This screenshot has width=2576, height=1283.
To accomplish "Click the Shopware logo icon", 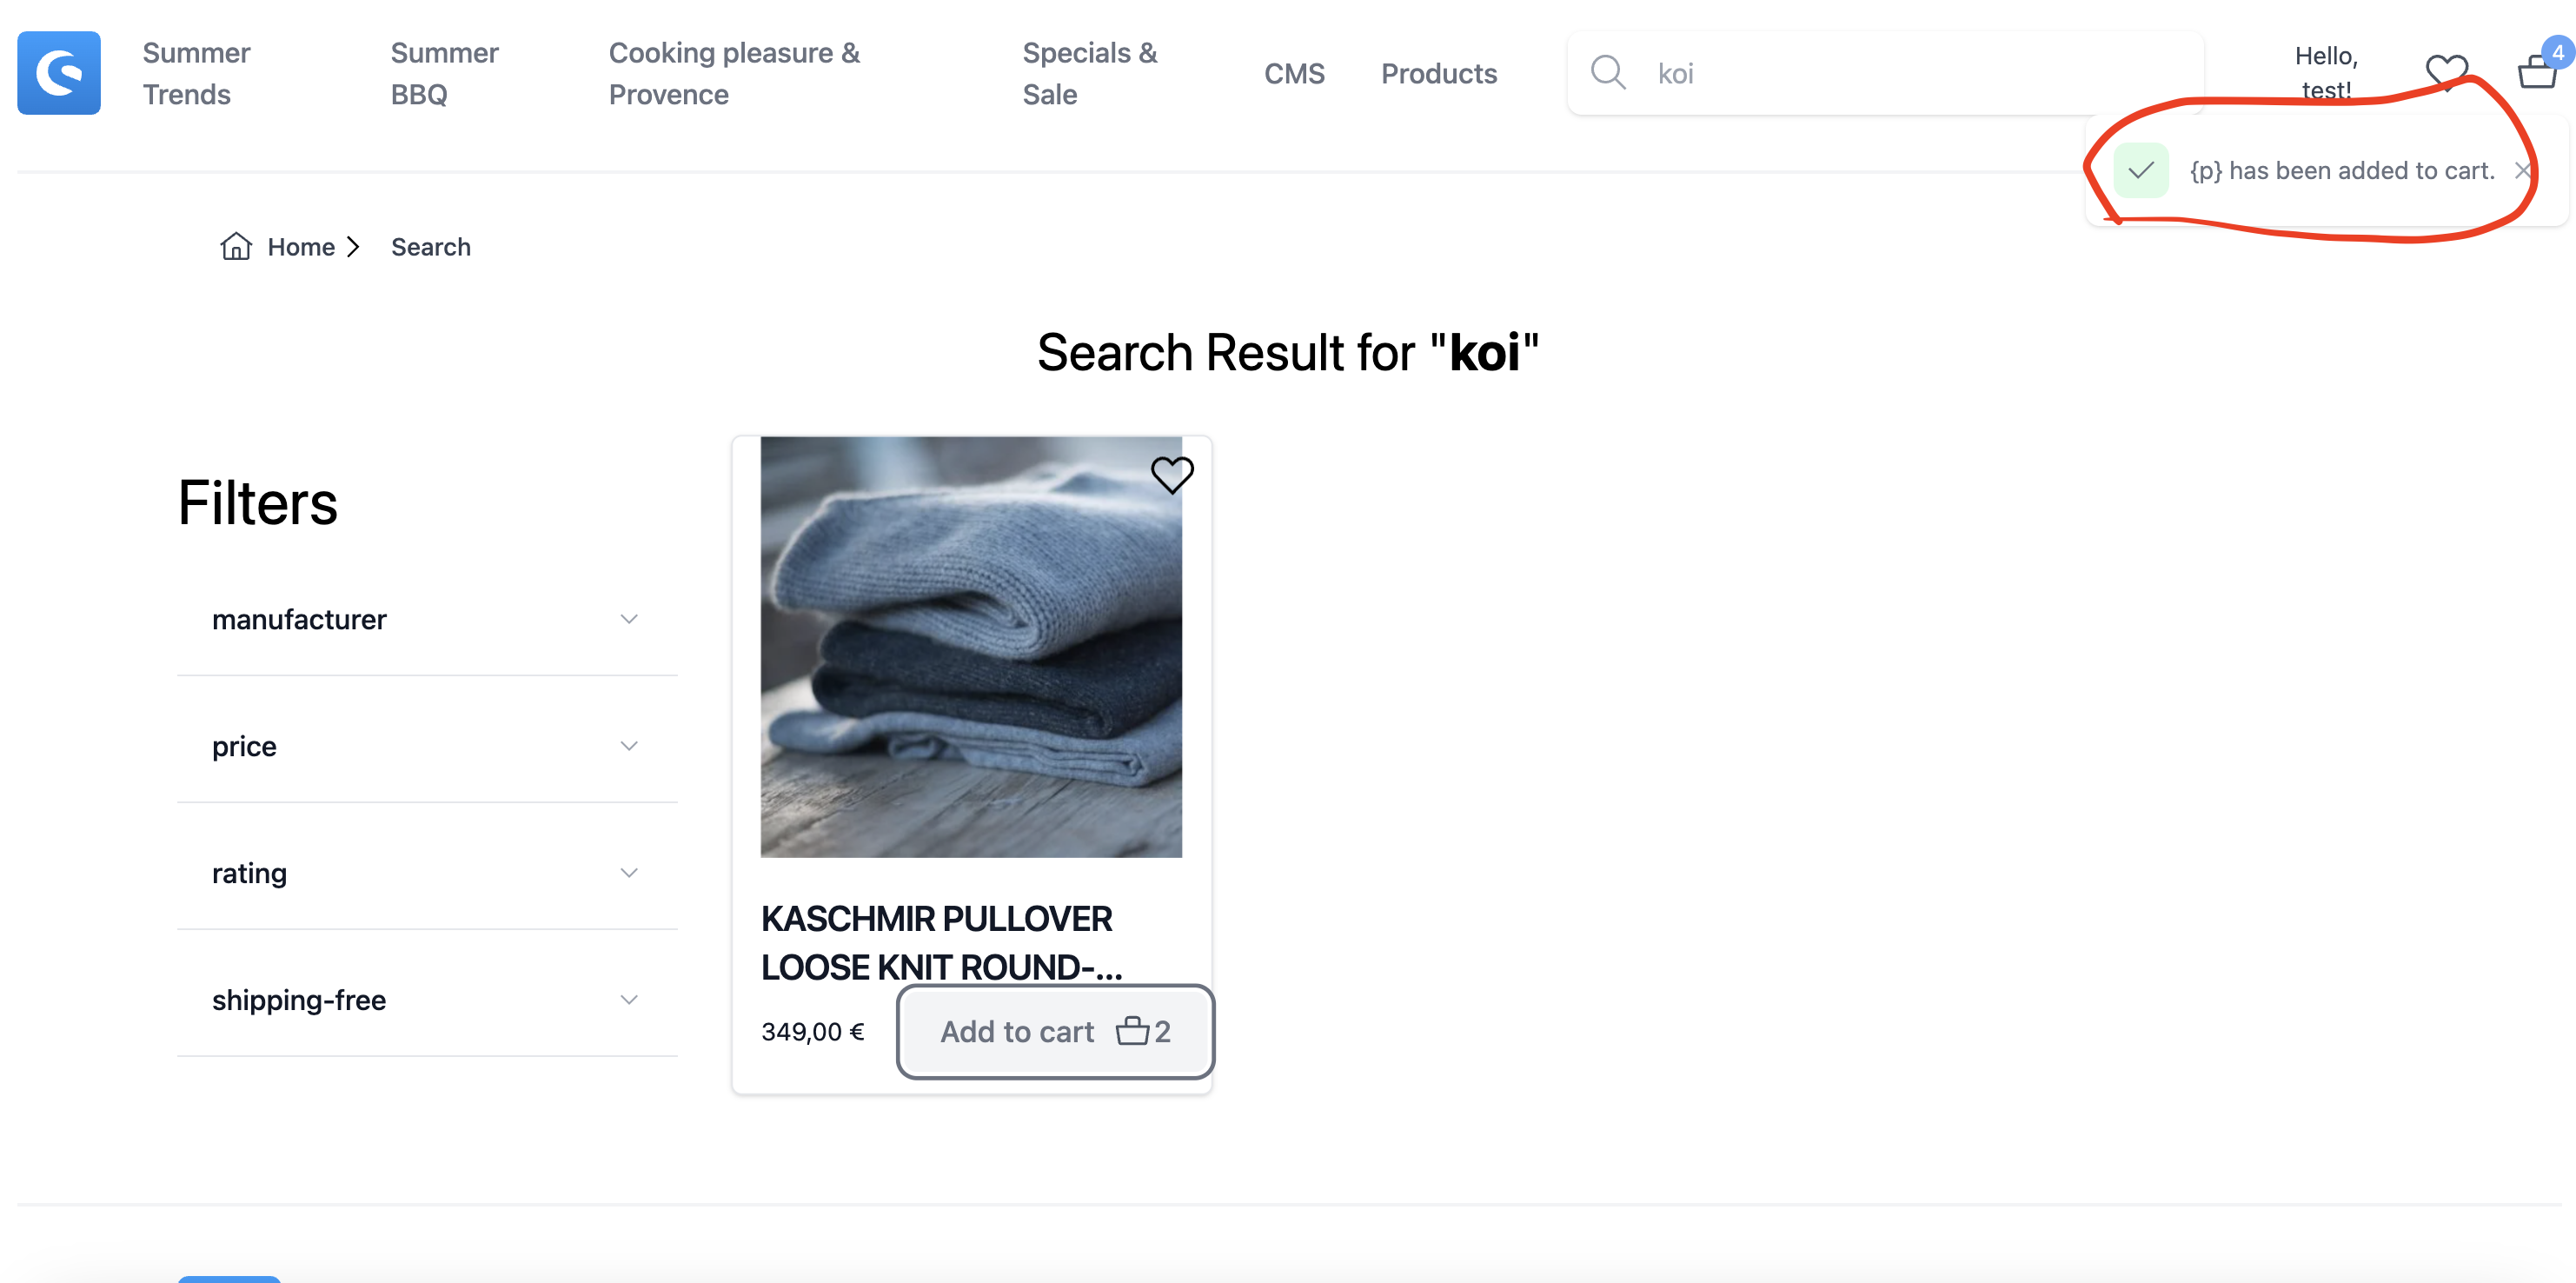I will pos(58,72).
